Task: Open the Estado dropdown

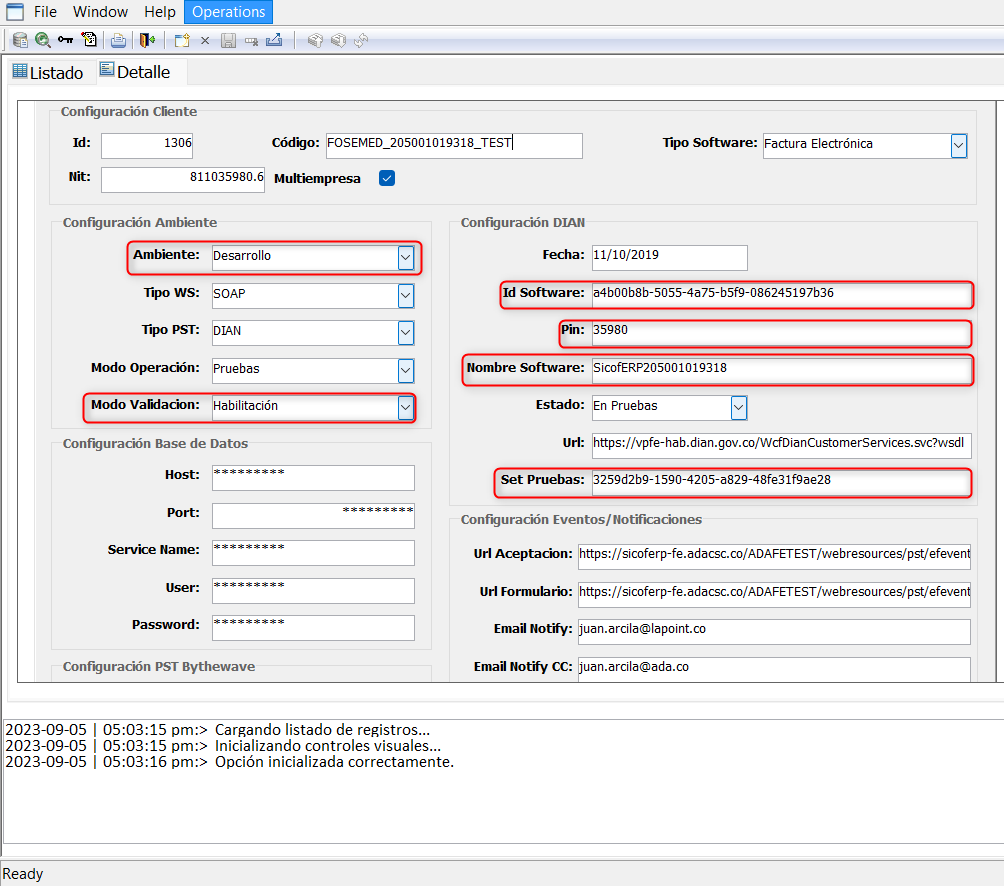Action: (738, 407)
